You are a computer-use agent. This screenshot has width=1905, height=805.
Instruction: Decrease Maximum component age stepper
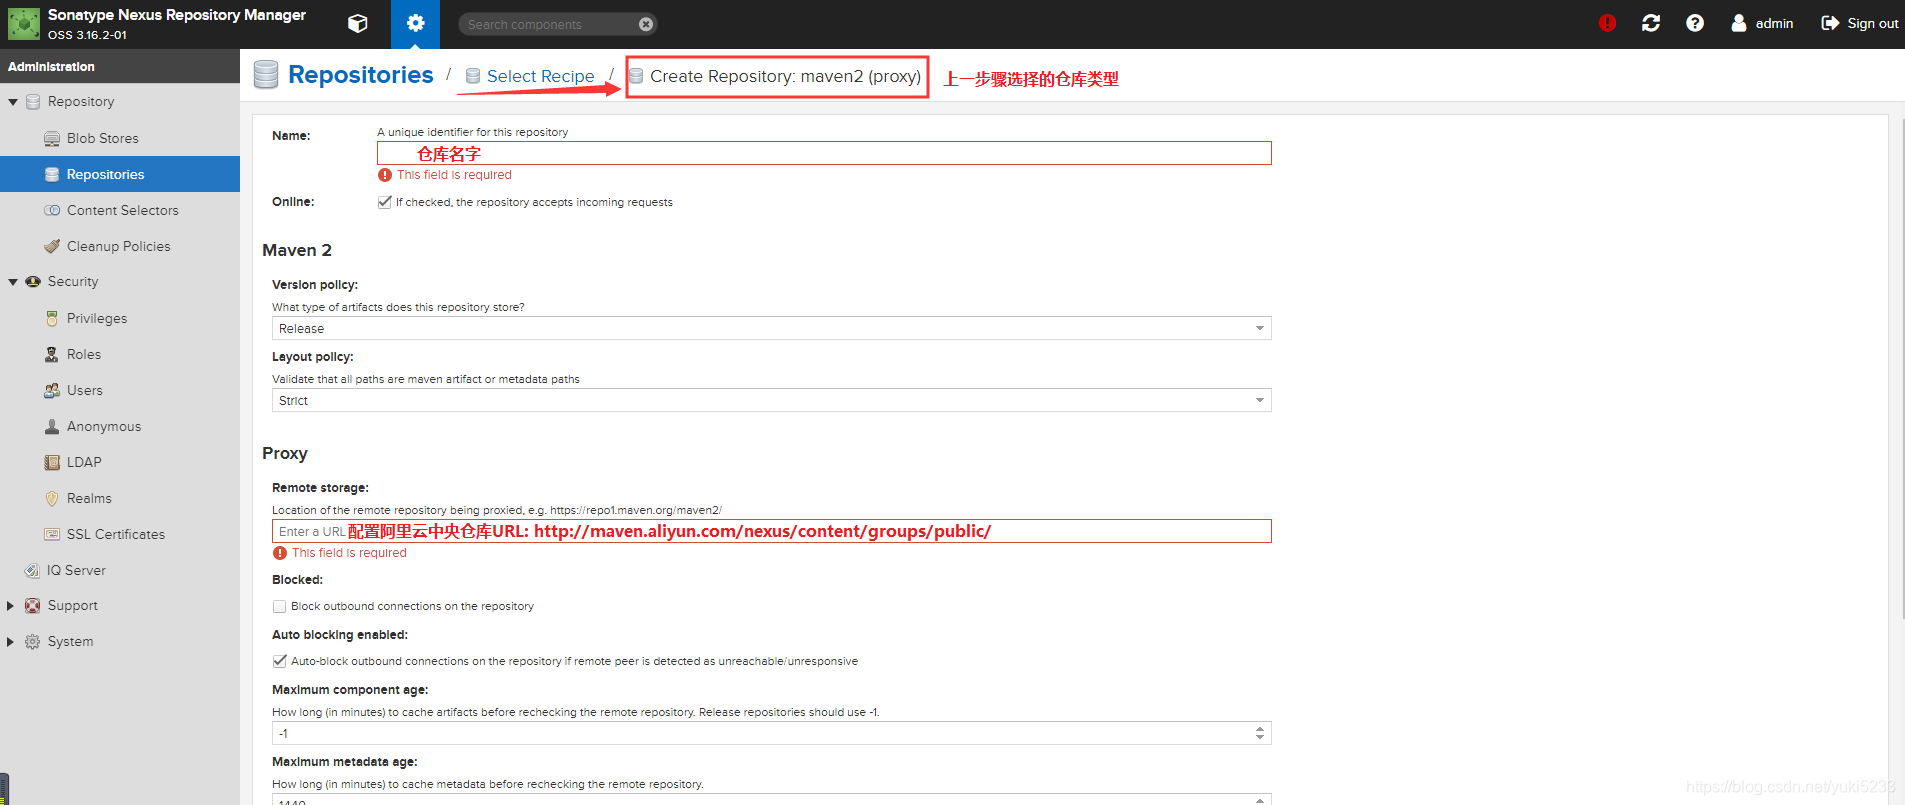[x=1260, y=737]
